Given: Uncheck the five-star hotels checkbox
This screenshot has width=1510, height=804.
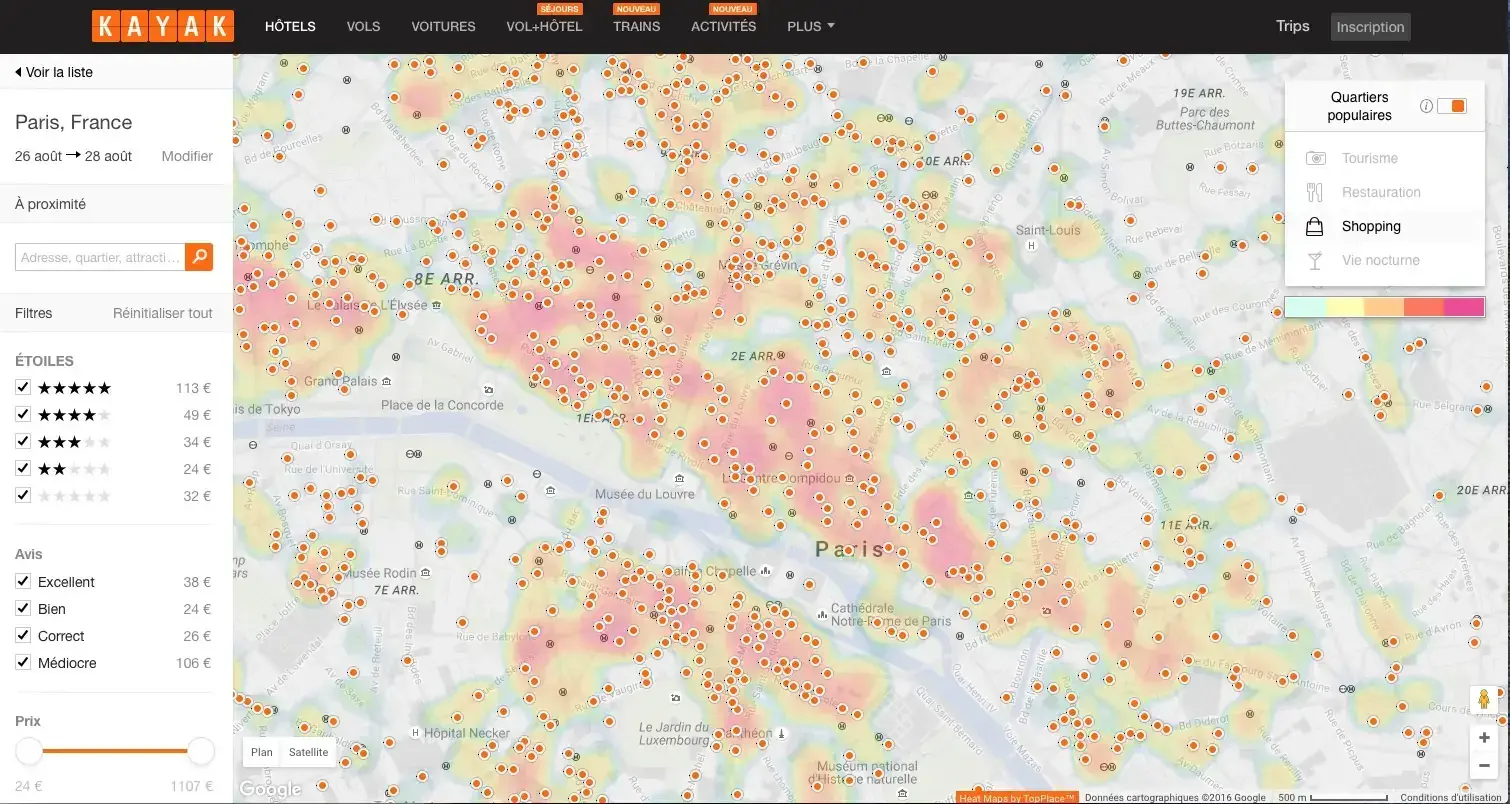Looking at the screenshot, I should tap(23, 387).
